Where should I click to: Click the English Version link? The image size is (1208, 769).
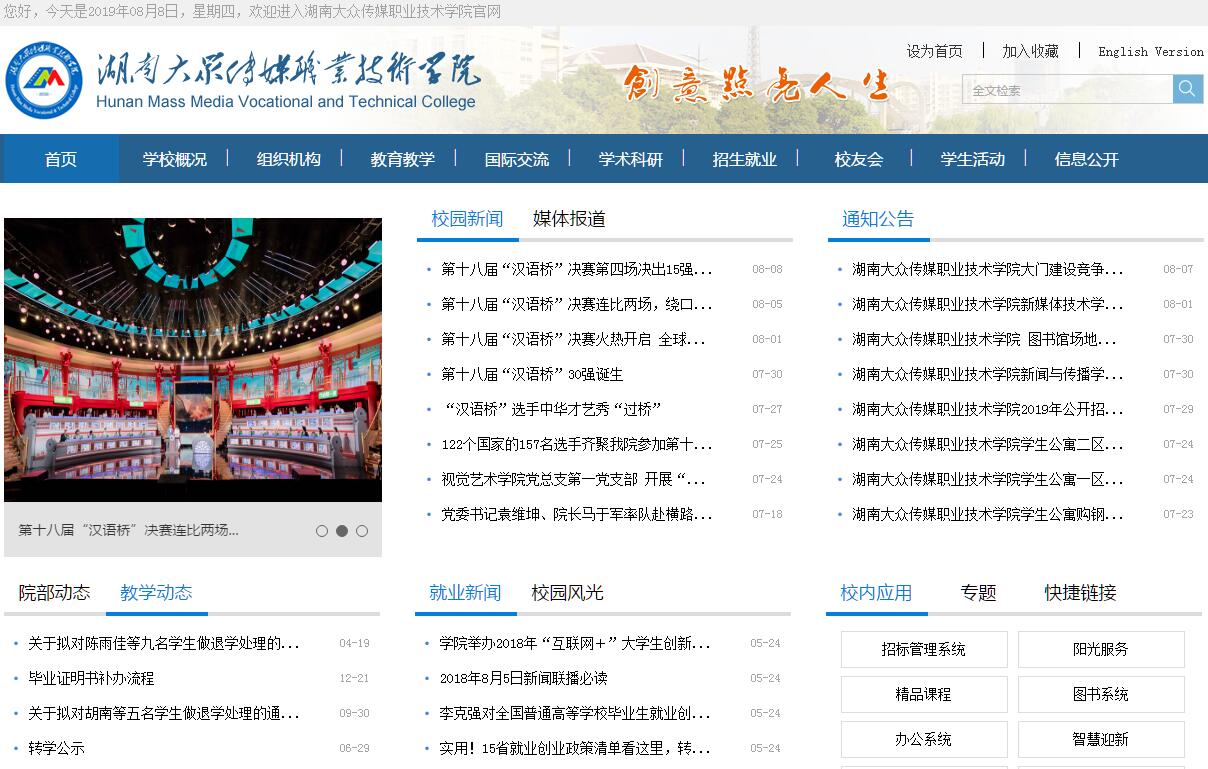point(1150,52)
